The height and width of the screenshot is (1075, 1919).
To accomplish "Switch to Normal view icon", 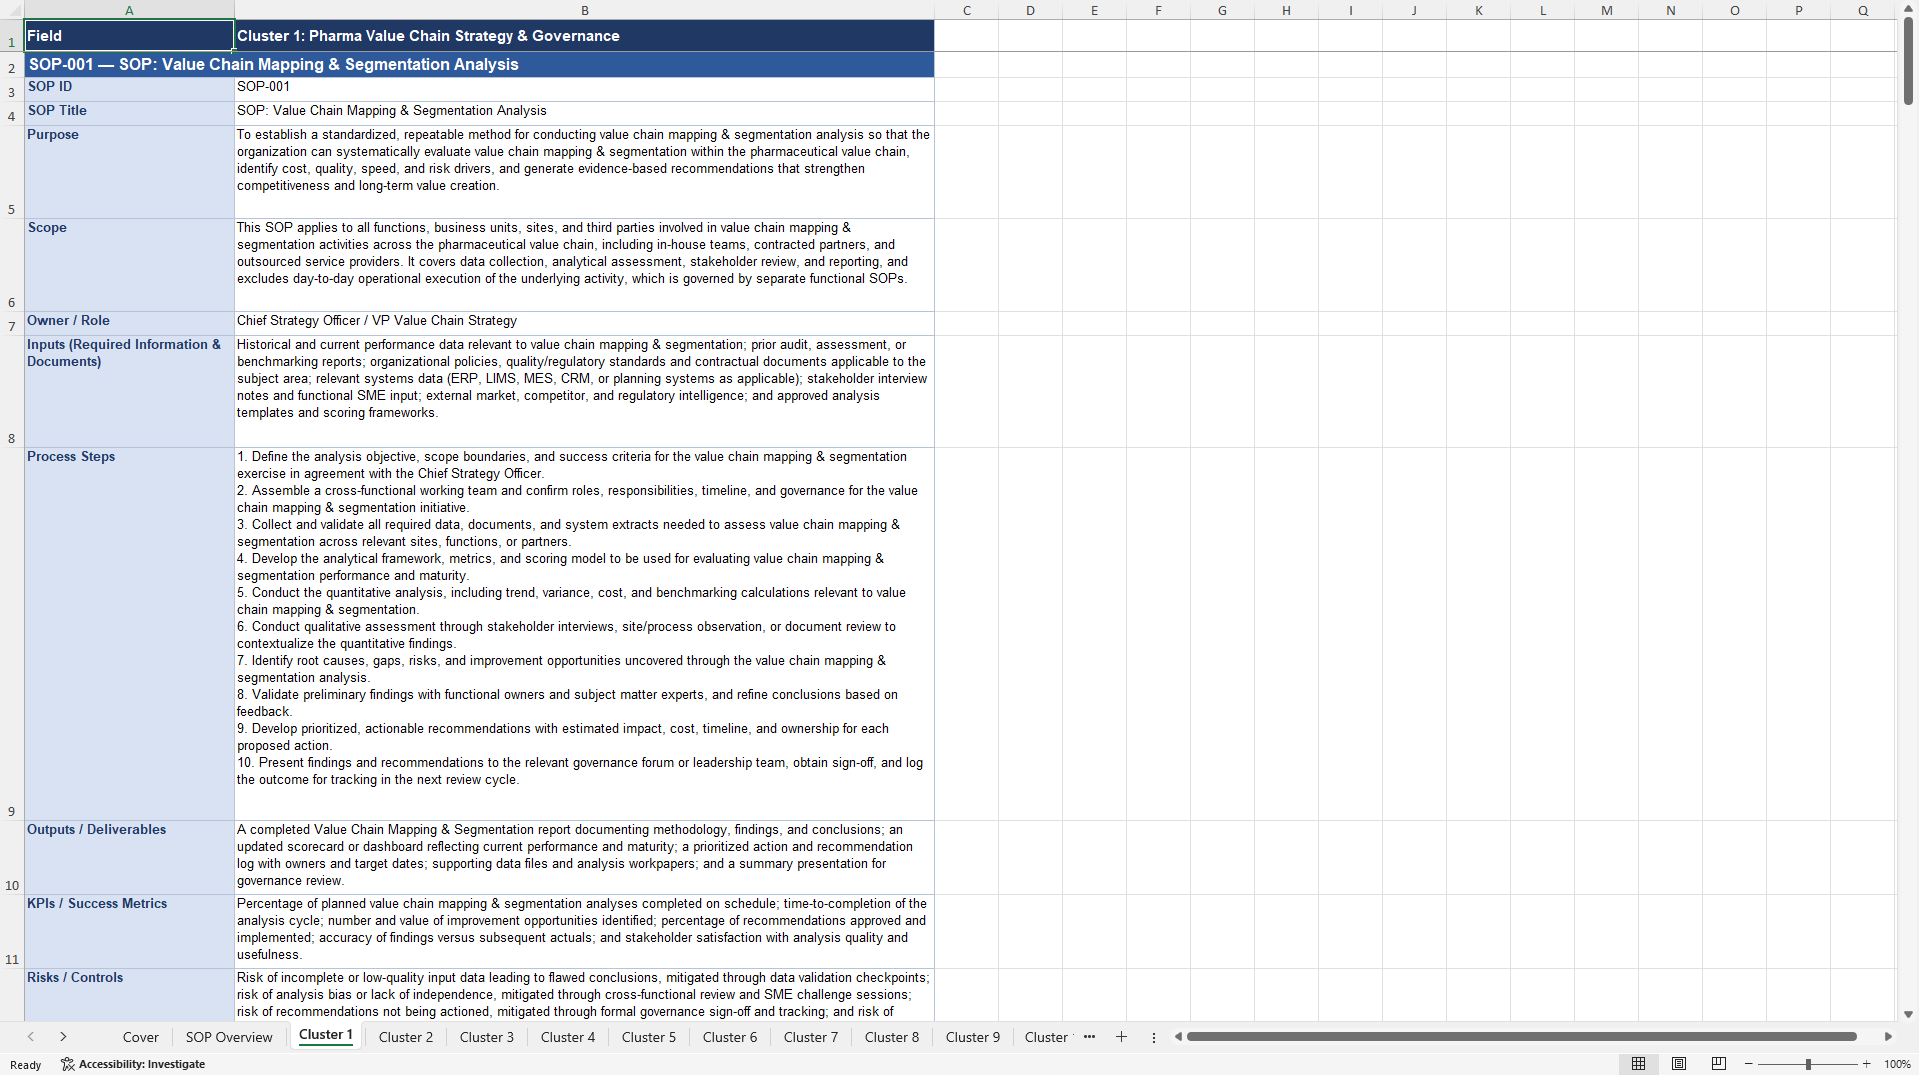I will 1638,1064.
